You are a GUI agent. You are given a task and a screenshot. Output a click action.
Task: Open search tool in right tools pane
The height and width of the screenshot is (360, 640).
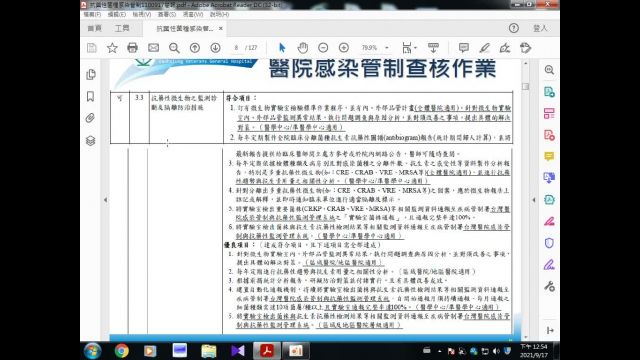[549, 70]
